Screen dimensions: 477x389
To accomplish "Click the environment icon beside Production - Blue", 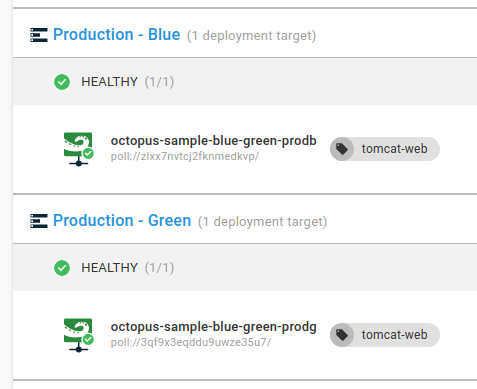I will 39,35.
